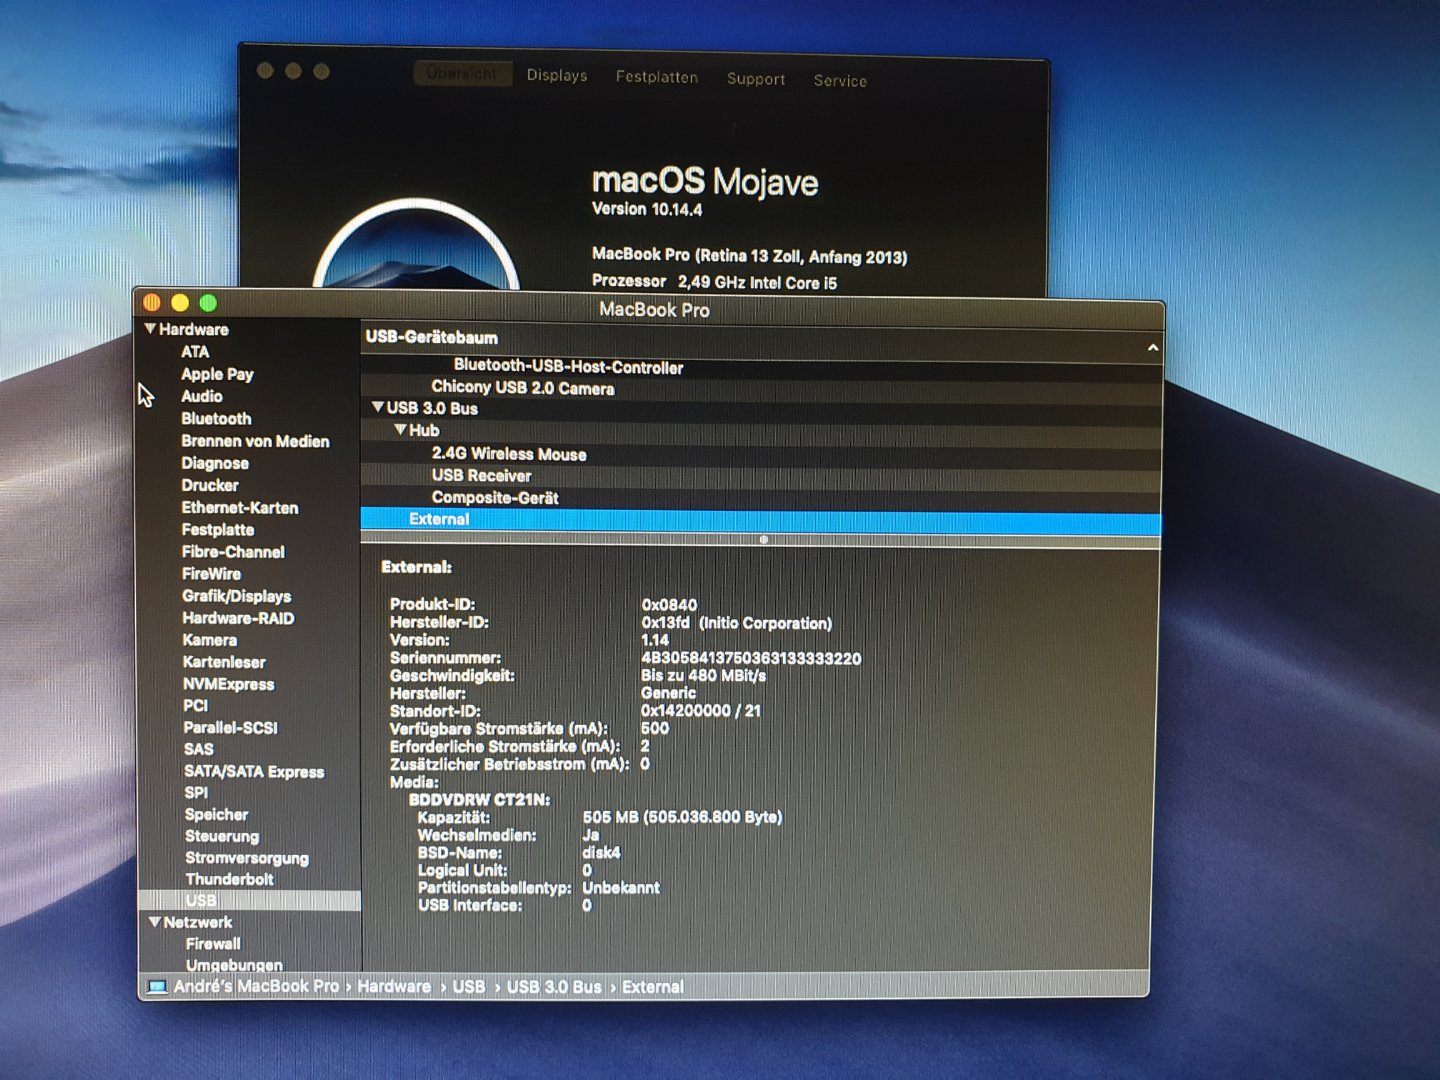Select USB Receiver in device tree
Viewport: 1440px width, 1080px height.
(481, 476)
